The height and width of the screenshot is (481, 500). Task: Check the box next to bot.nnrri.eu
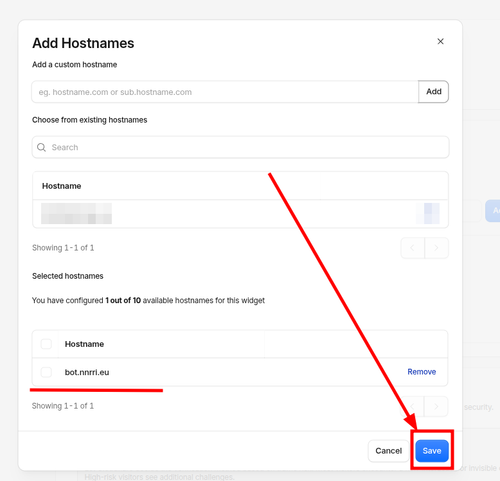tap(46, 372)
